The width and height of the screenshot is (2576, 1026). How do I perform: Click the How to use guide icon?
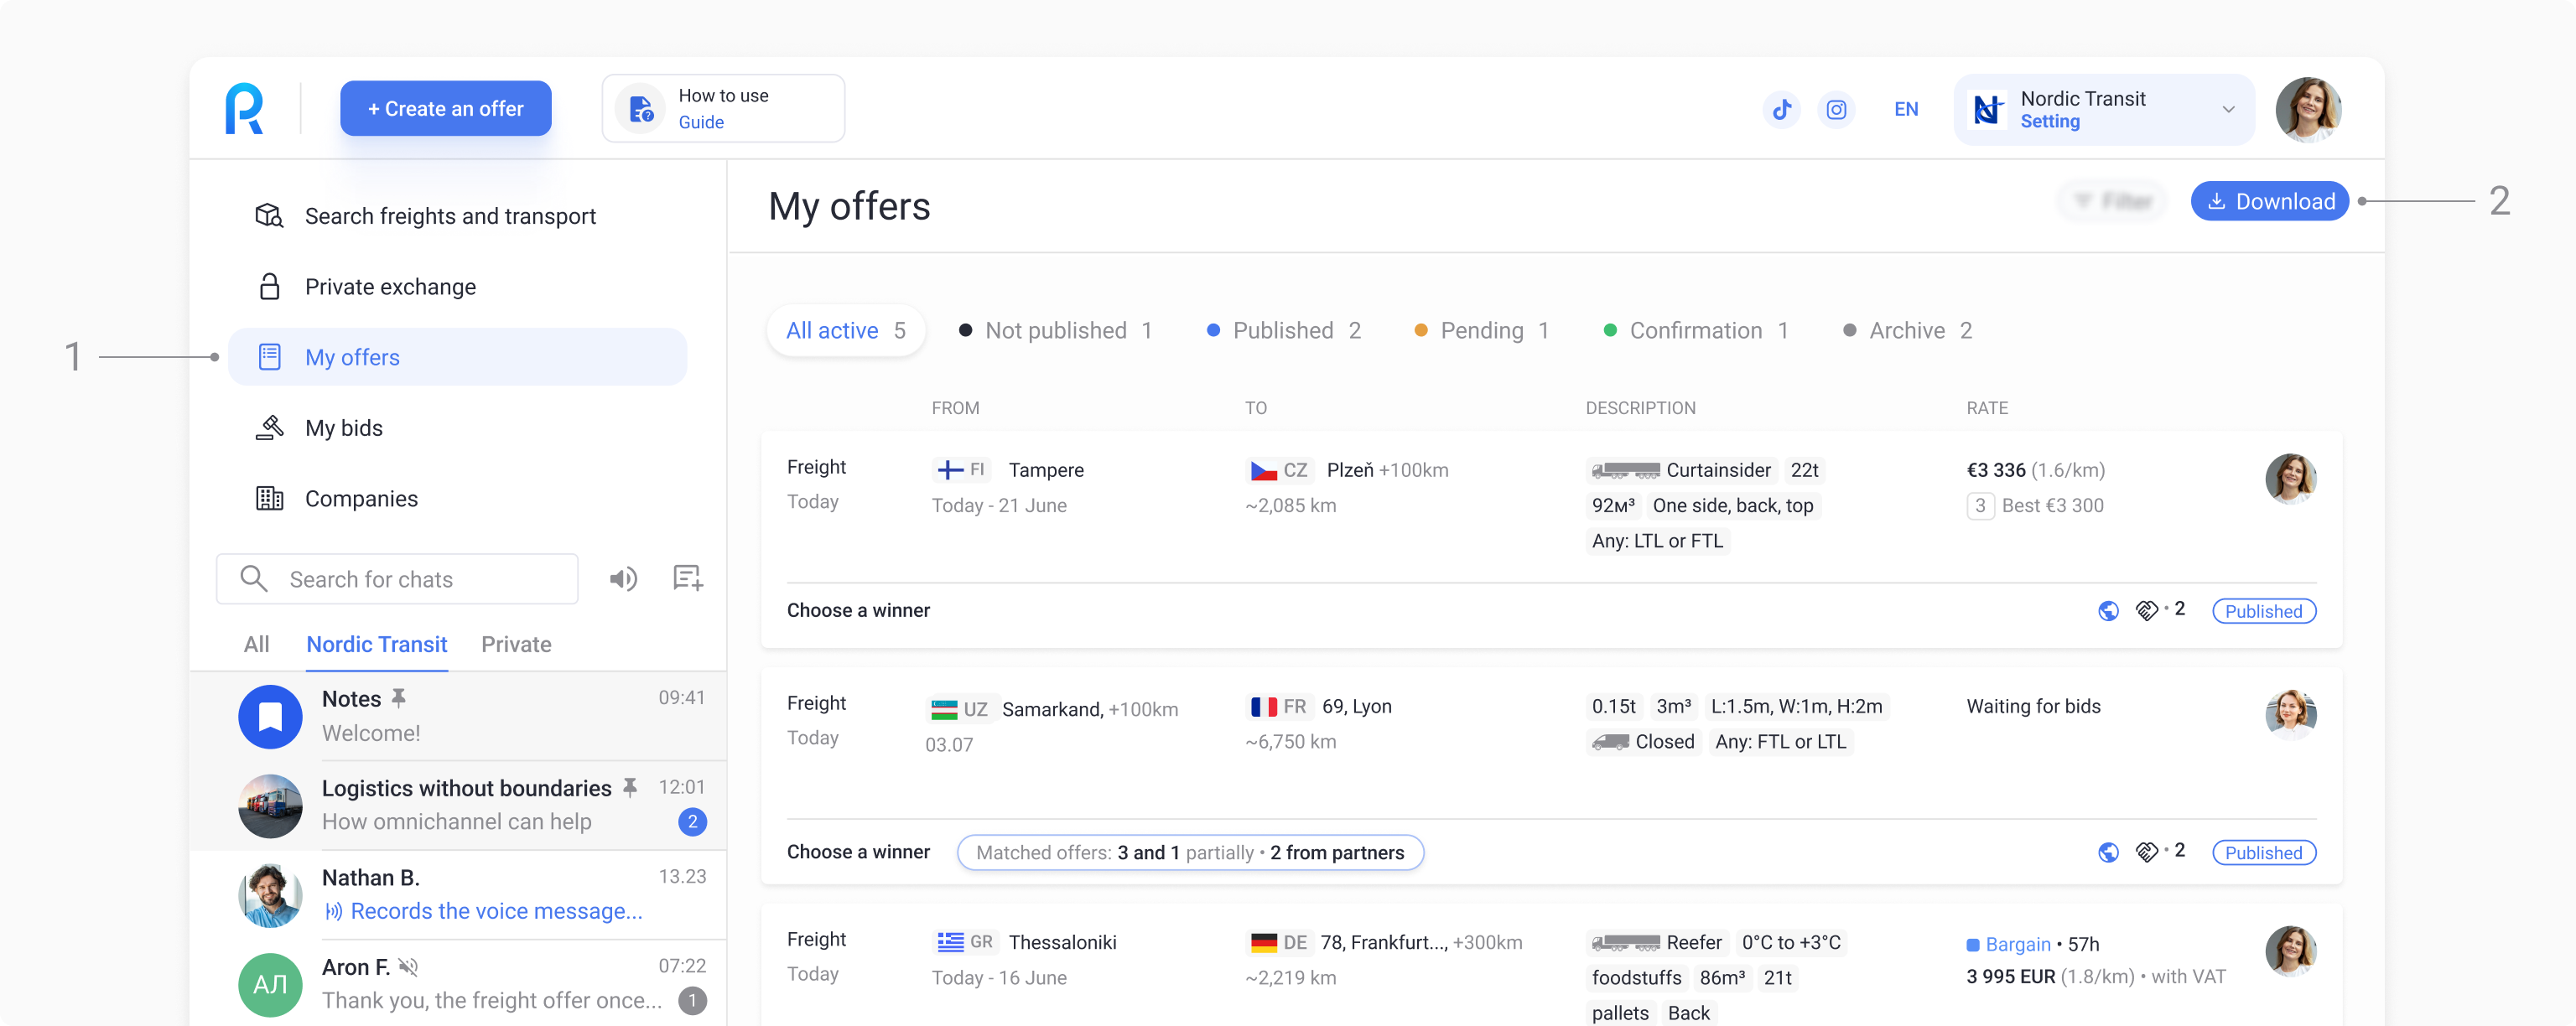[641, 108]
